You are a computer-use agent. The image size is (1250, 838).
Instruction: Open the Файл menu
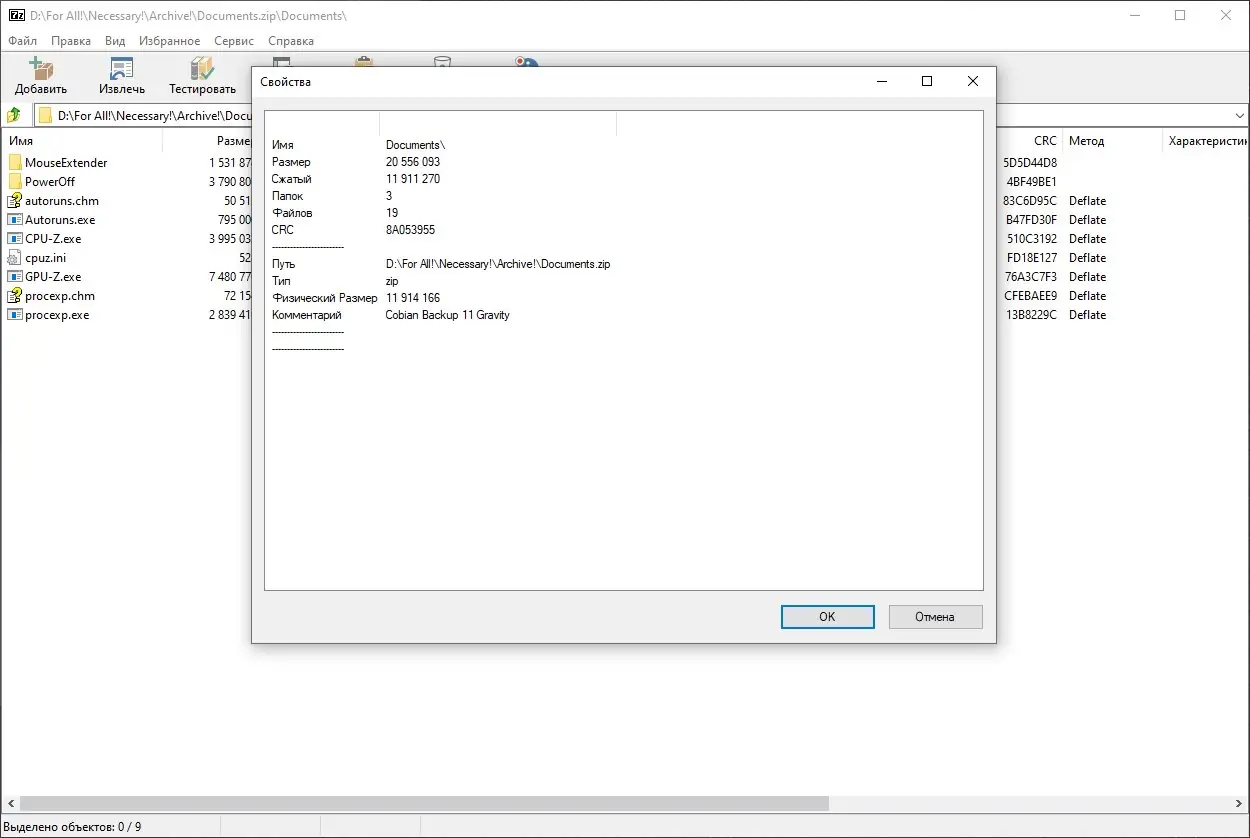[x=22, y=41]
